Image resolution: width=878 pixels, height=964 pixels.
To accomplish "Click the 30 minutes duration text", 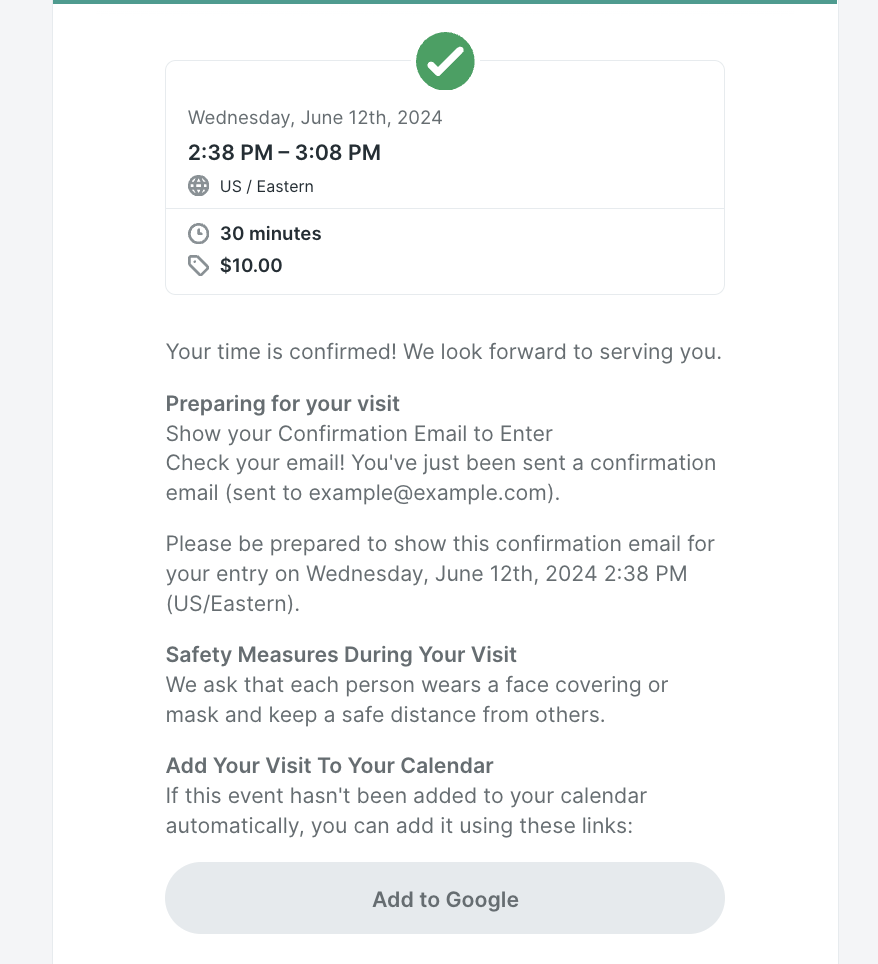I will pos(271,234).
